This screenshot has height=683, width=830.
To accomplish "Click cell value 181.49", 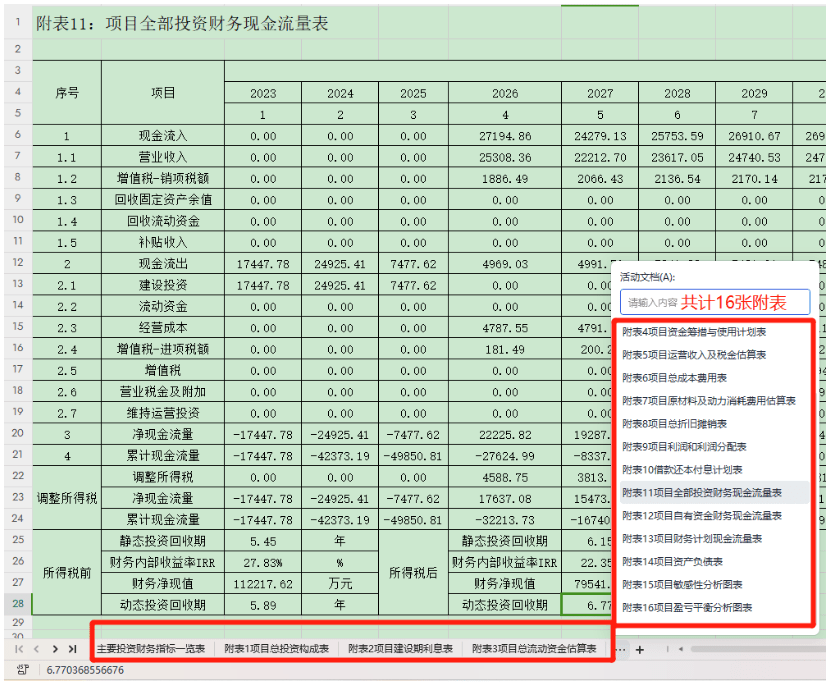I will click(505, 349).
